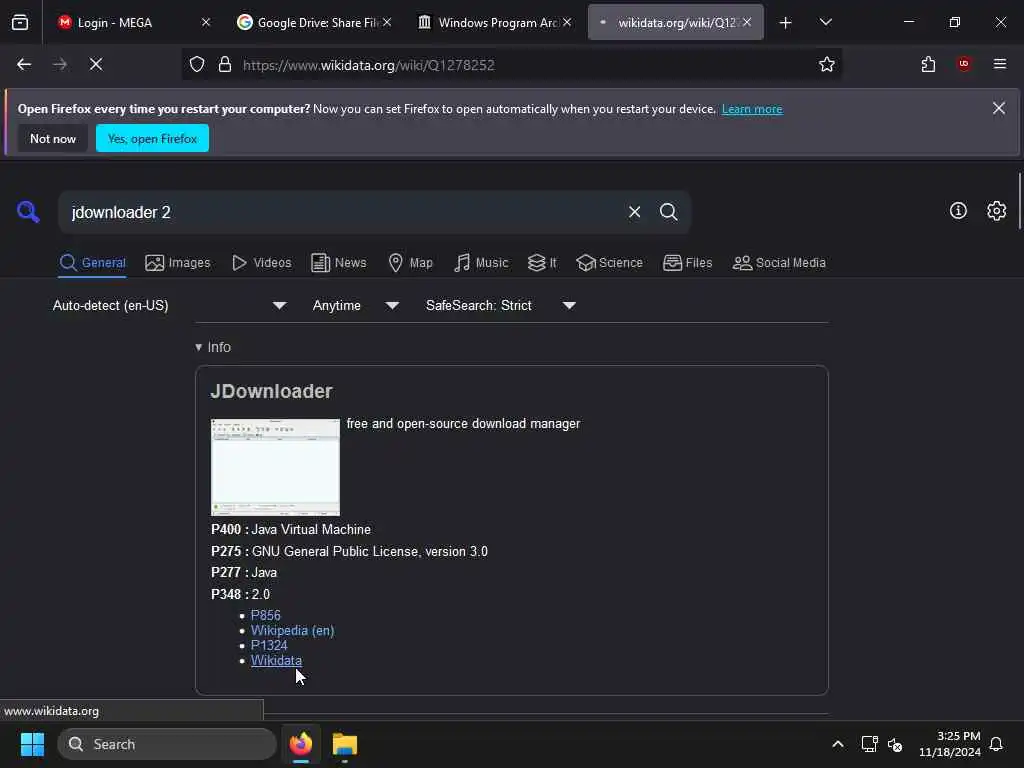Dismiss the Firefox restart notification bar
The height and width of the screenshot is (768, 1024).
click(x=999, y=108)
